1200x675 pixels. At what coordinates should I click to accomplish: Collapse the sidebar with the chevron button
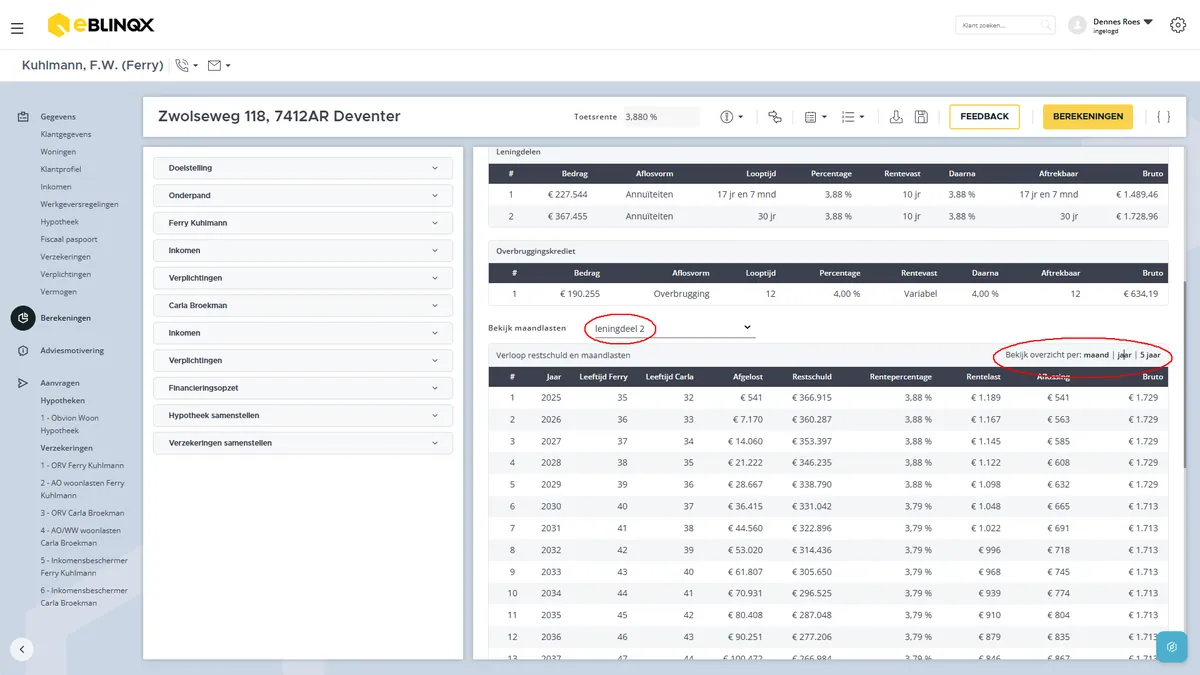click(x=22, y=649)
